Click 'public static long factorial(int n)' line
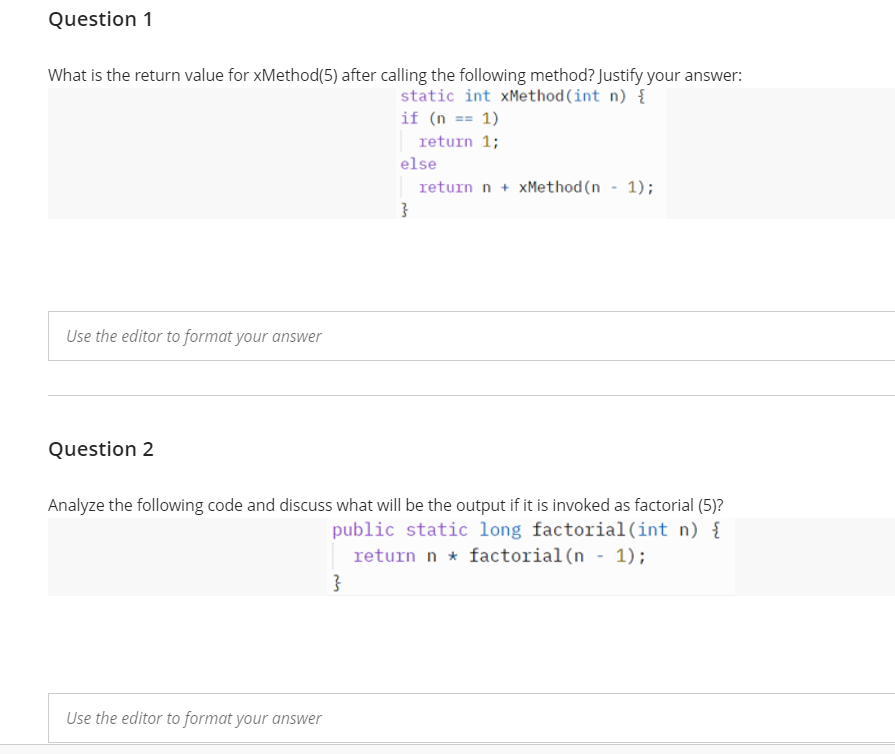The height and width of the screenshot is (754, 895). pyautogui.click(x=521, y=529)
